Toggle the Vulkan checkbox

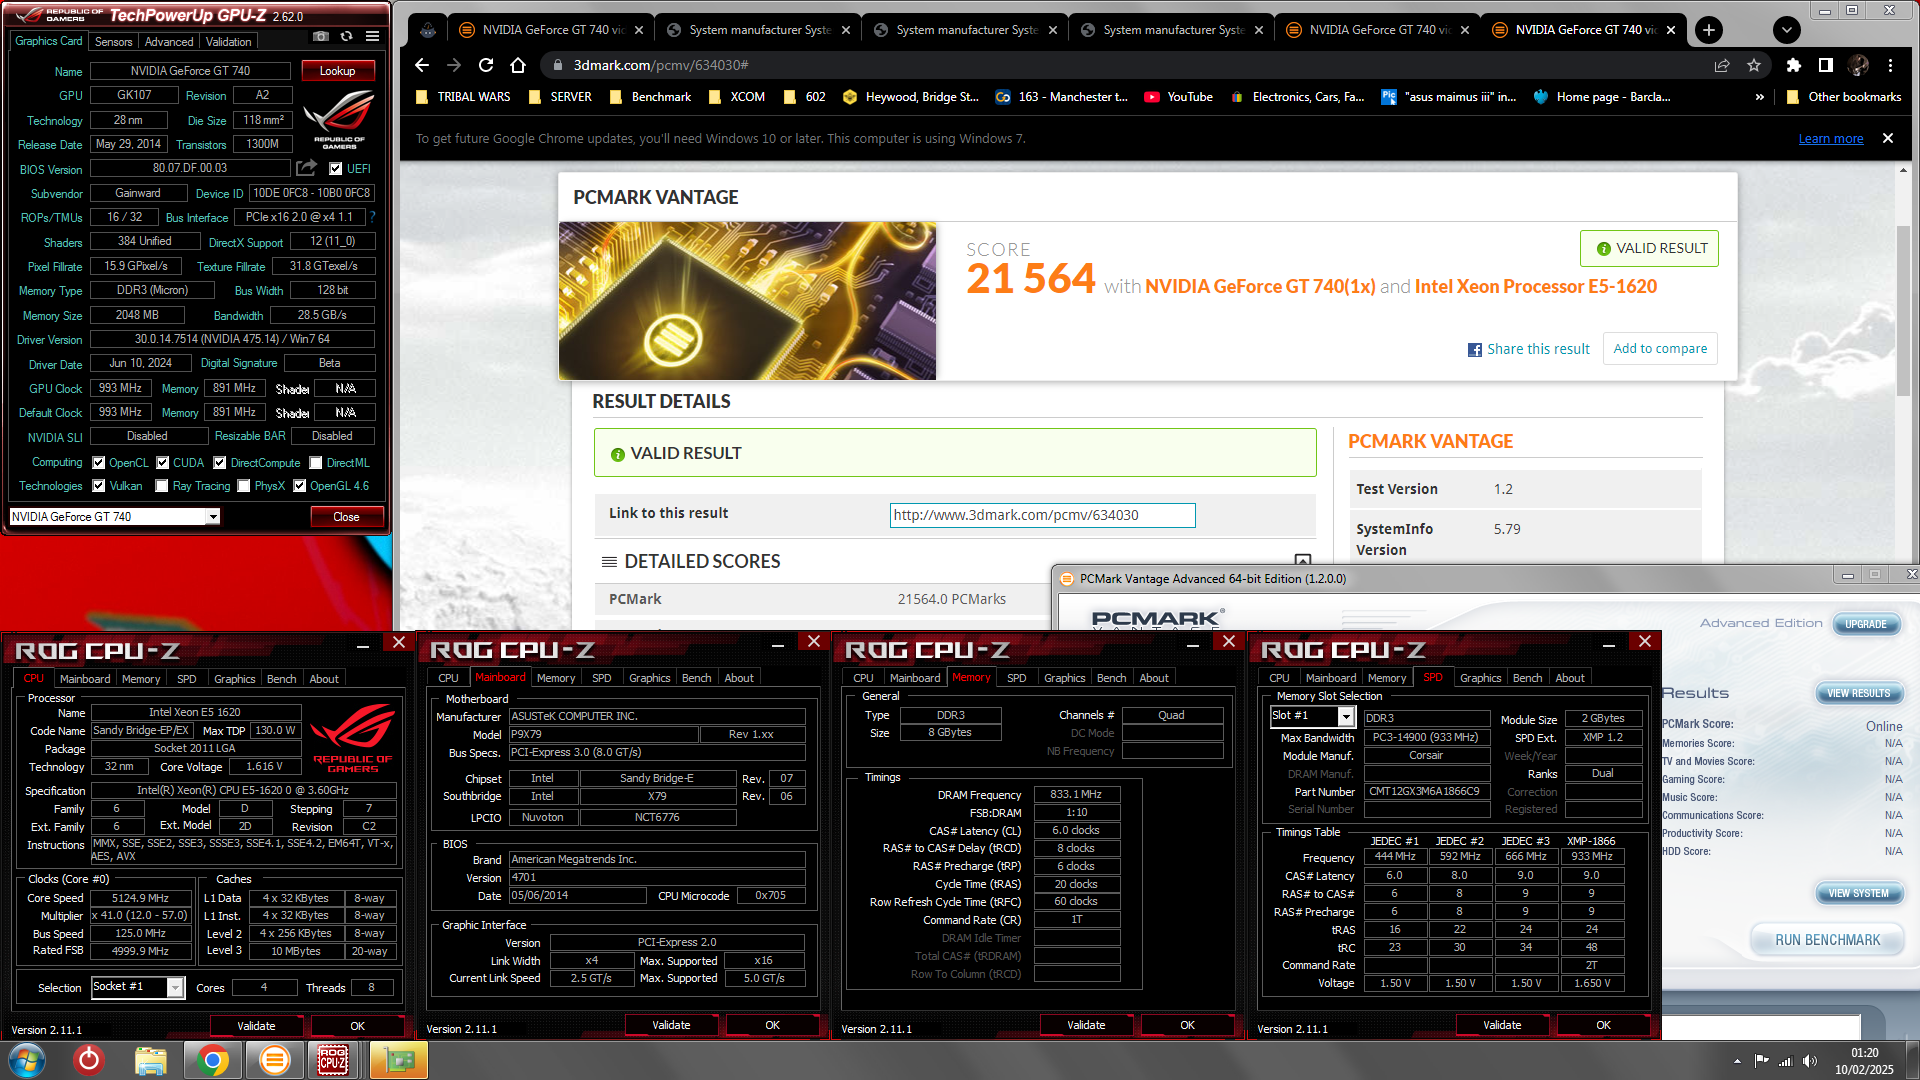click(99, 486)
